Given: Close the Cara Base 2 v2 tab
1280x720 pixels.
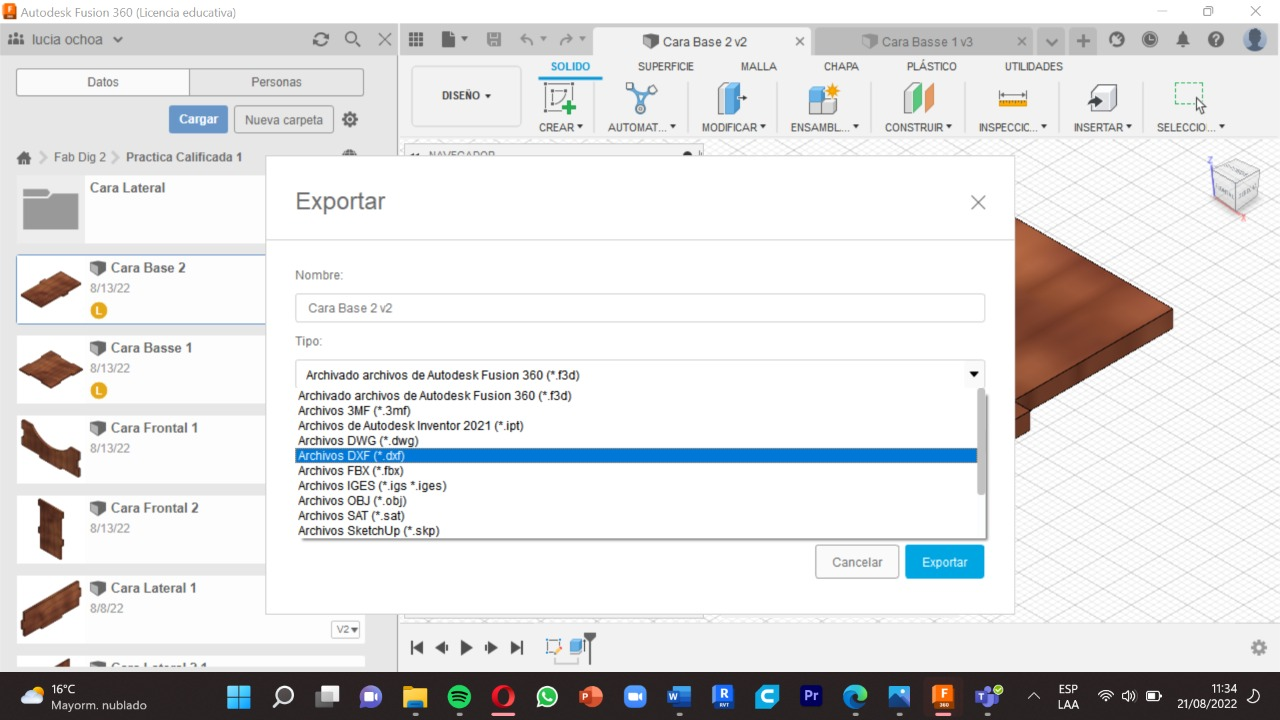Looking at the screenshot, I should pyautogui.click(x=800, y=42).
